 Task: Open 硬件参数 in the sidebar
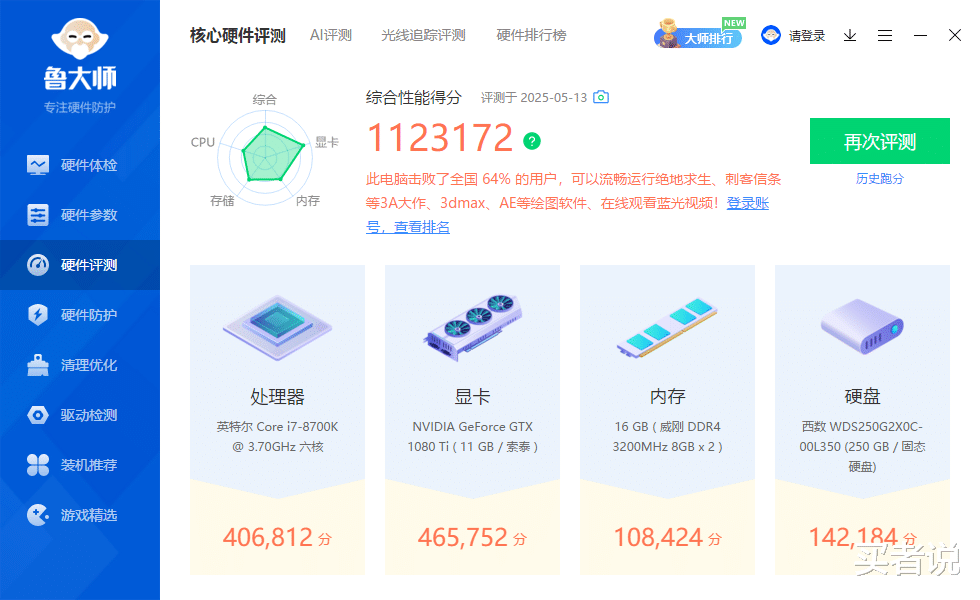(x=80, y=215)
